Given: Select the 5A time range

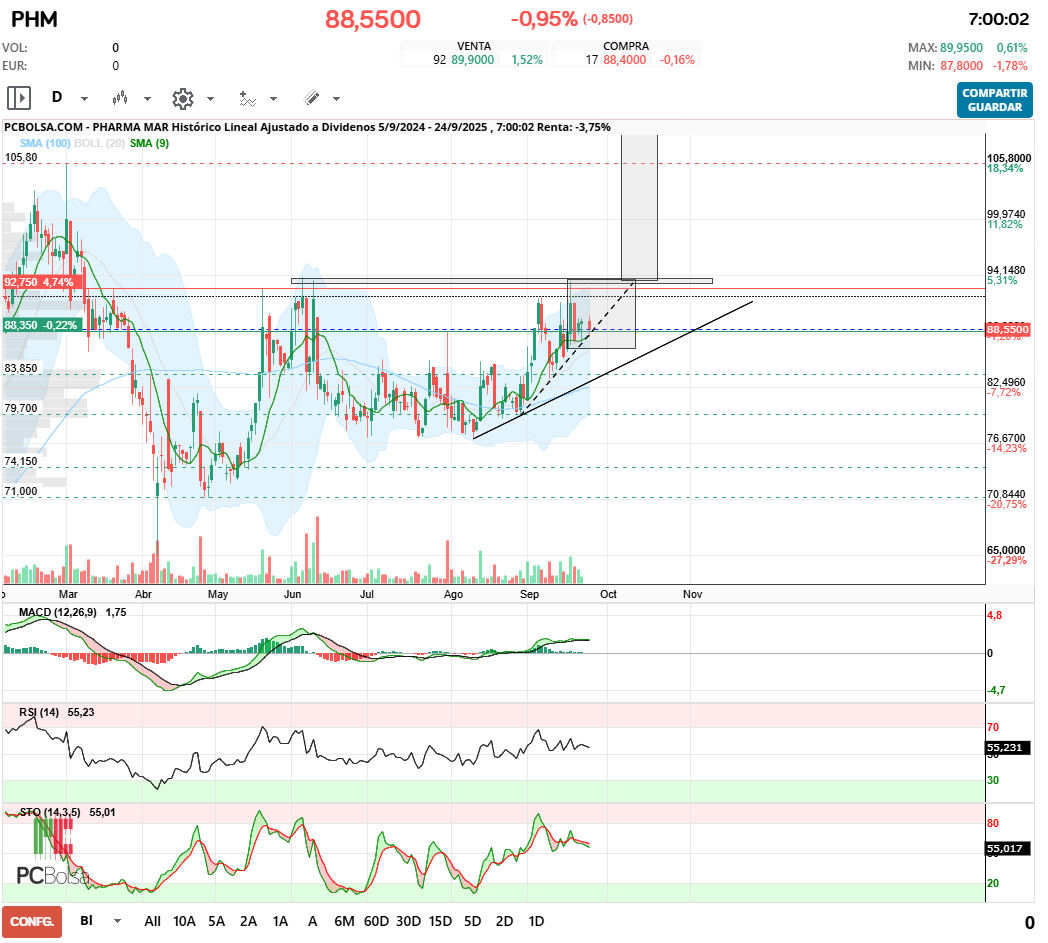Looking at the screenshot, I should point(217,921).
